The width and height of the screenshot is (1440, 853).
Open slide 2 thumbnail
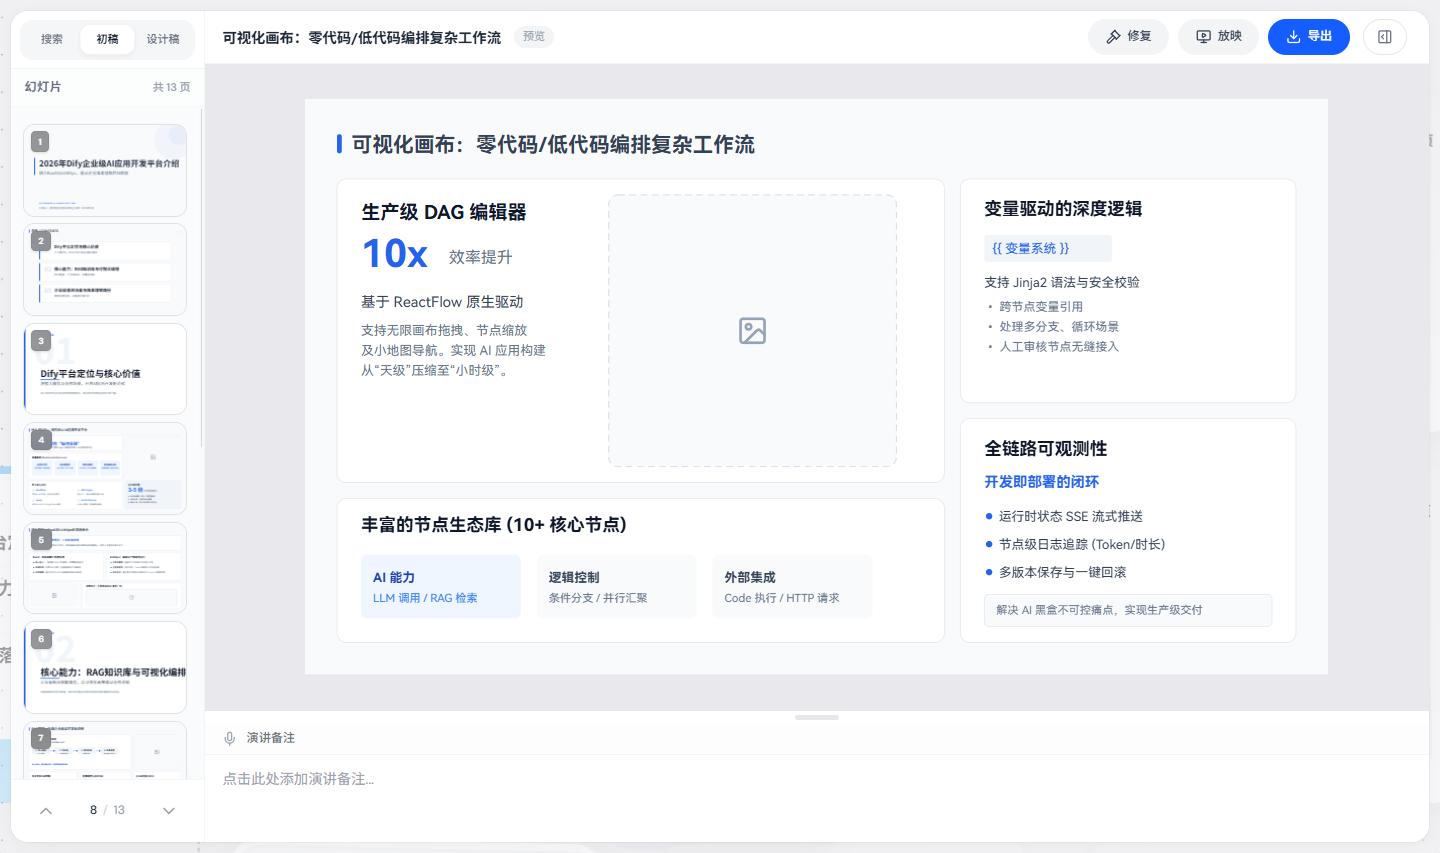pos(105,270)
